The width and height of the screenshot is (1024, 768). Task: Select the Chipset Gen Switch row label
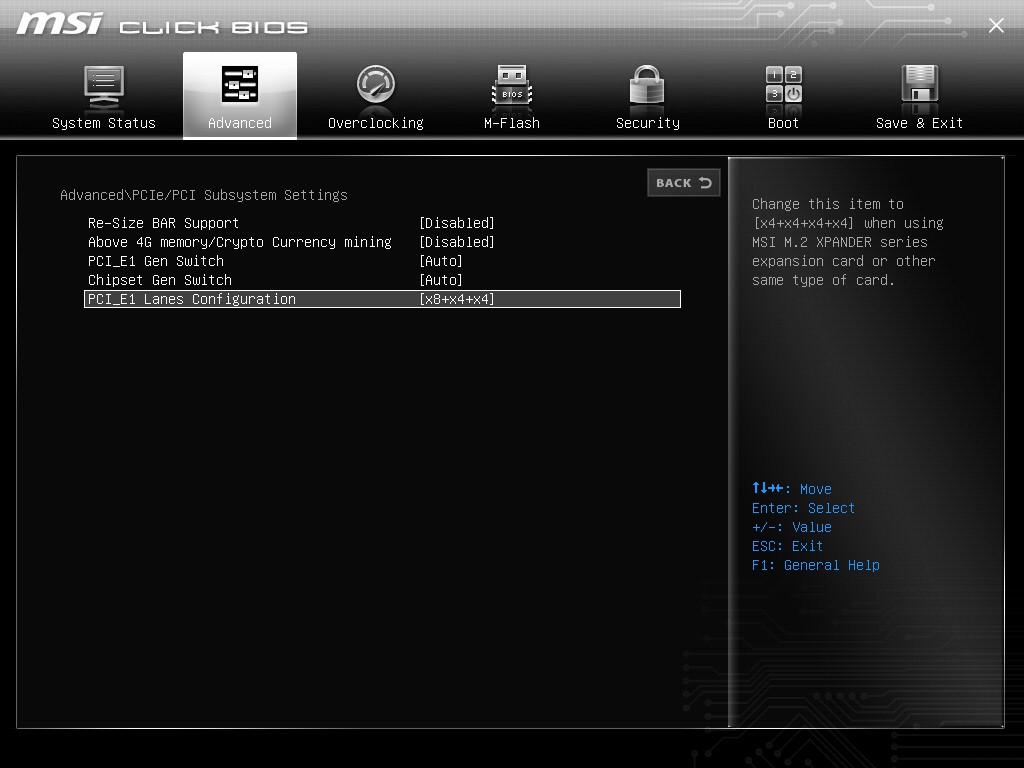(x=160, y=280)
